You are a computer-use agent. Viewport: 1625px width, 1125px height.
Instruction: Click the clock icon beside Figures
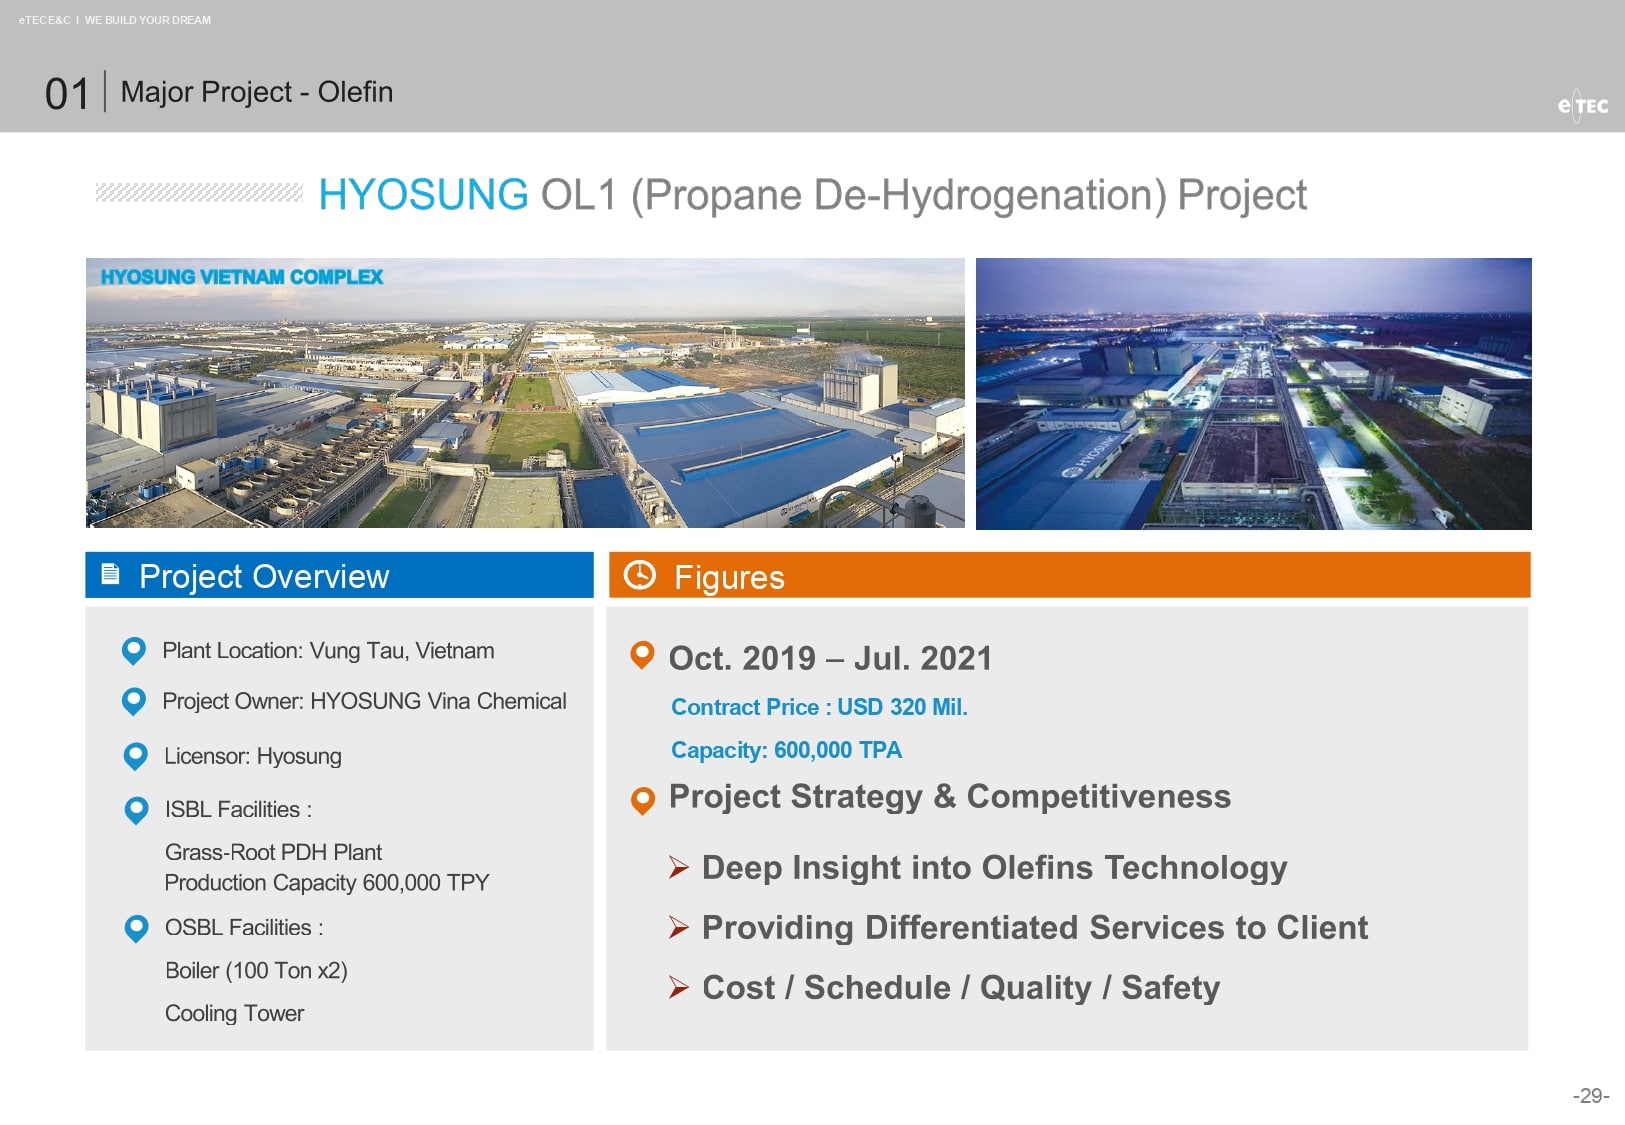pos(640,575)
